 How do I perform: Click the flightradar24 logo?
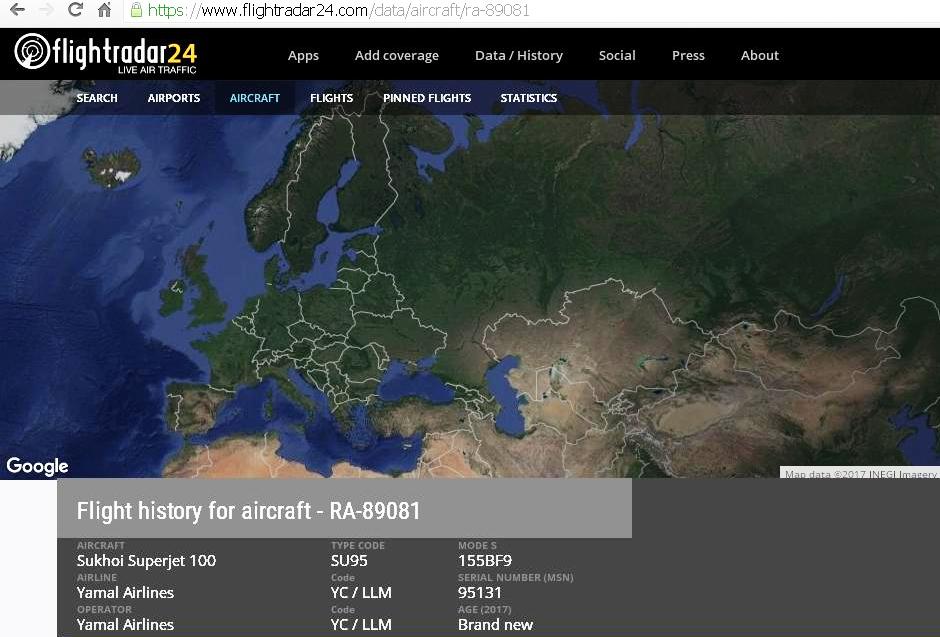point(106,53)
